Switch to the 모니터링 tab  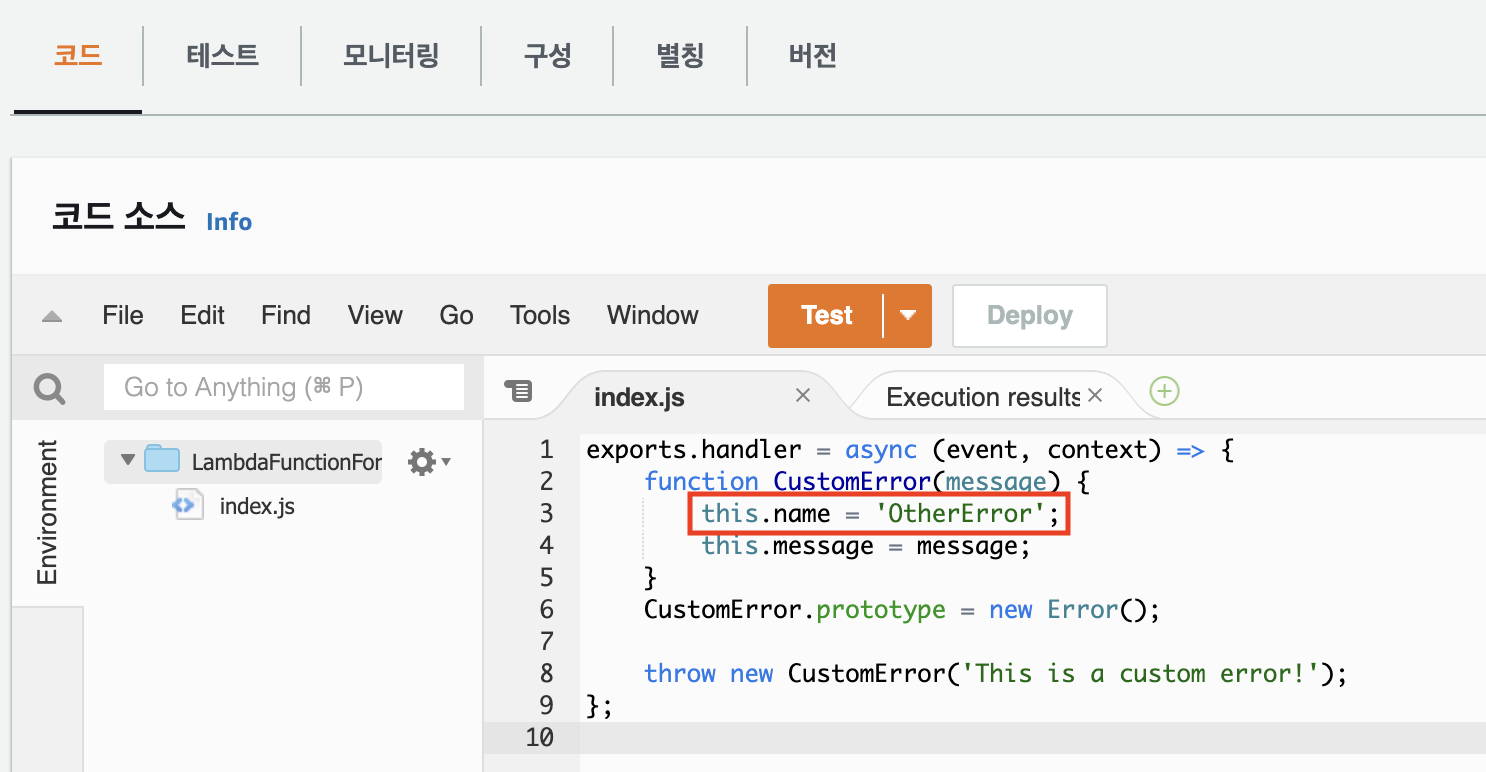point(390,56)
